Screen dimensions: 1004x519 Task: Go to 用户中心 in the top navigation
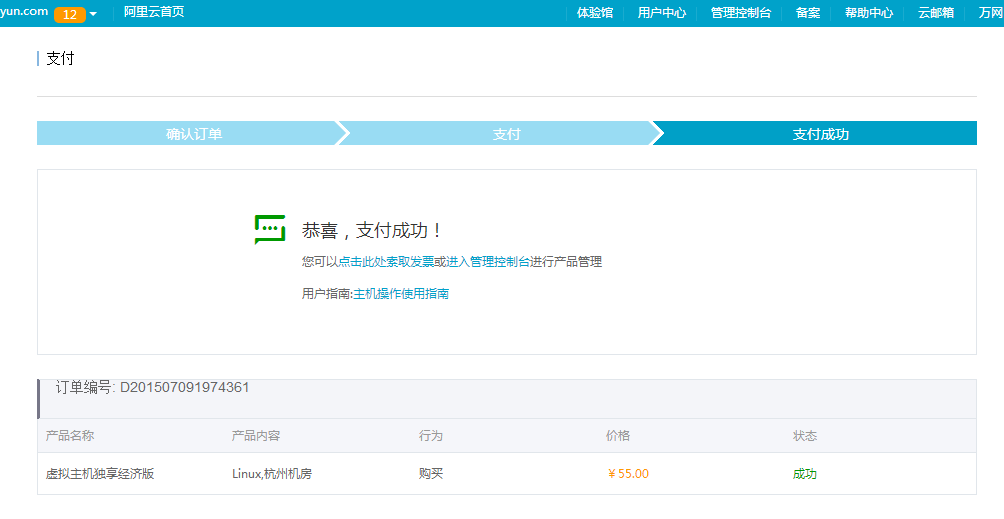tap(662, 13)
